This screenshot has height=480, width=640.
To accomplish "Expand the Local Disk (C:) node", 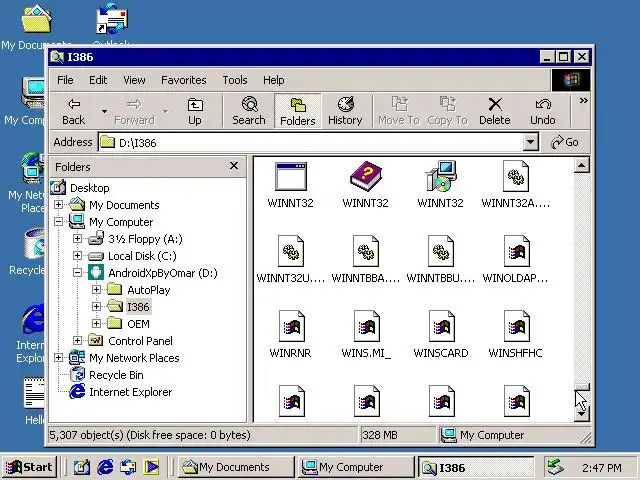I will coord(77,256).
